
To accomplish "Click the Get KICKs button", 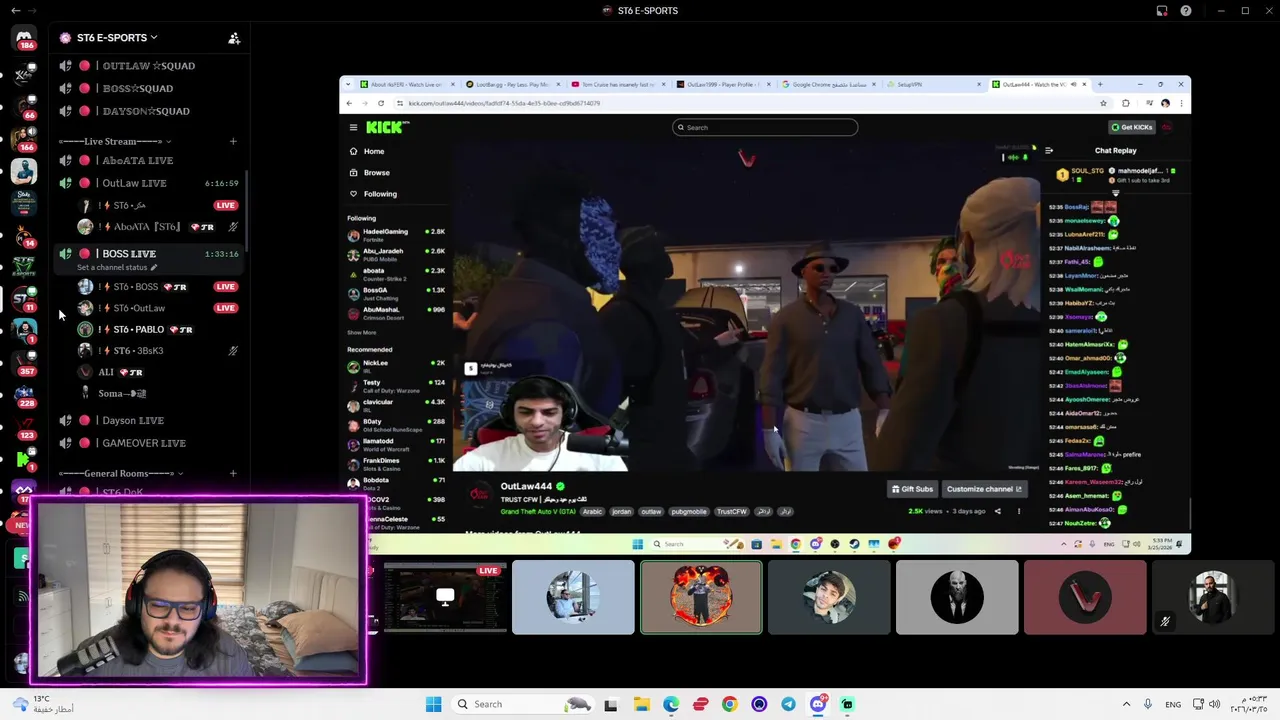I will click(x=1133, y=127).
